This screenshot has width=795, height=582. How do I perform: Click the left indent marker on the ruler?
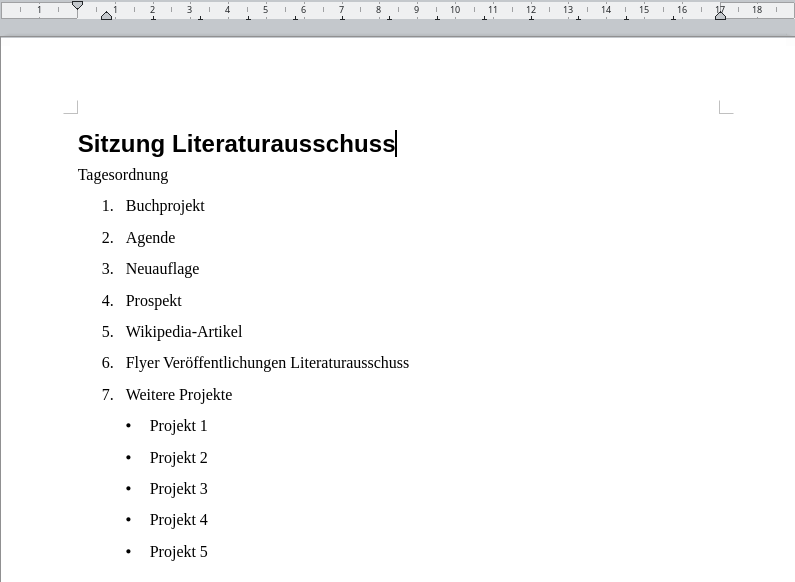[106, 16]
